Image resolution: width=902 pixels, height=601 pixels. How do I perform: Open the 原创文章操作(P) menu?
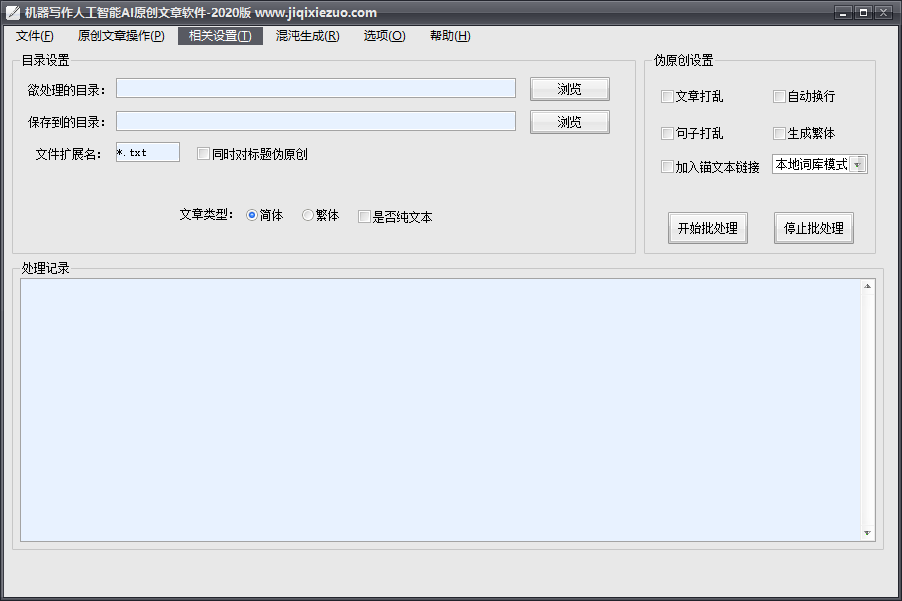(121, 36)
